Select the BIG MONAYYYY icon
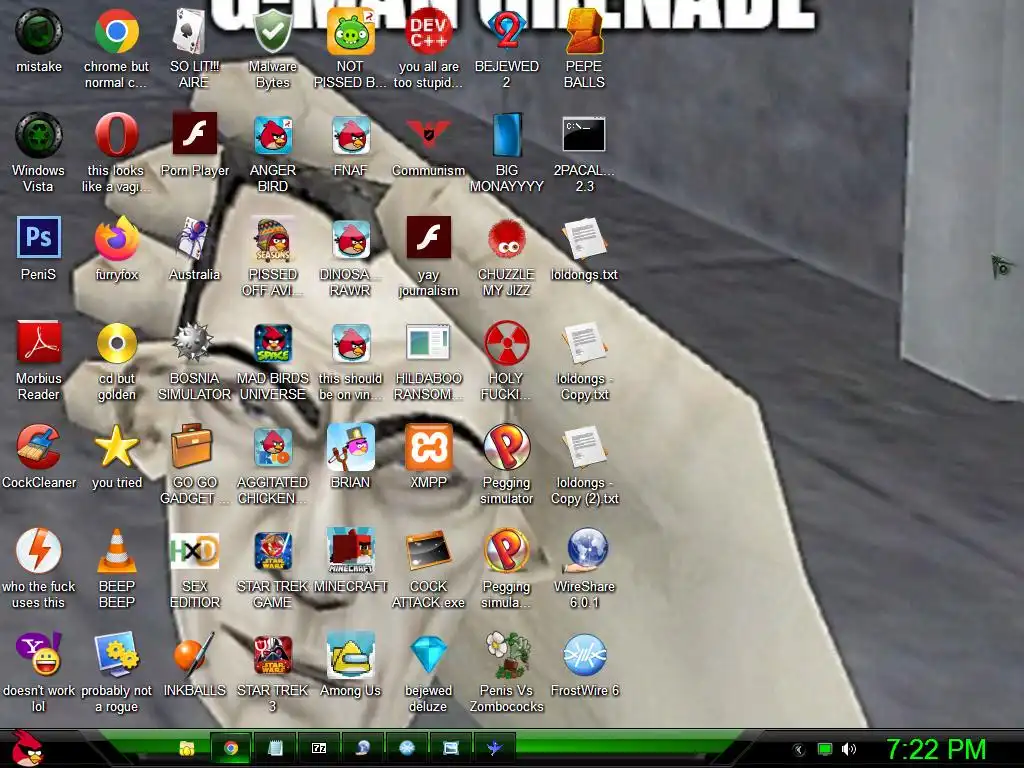The width and height of the screenshot is (1024, 768). (506, 135)
